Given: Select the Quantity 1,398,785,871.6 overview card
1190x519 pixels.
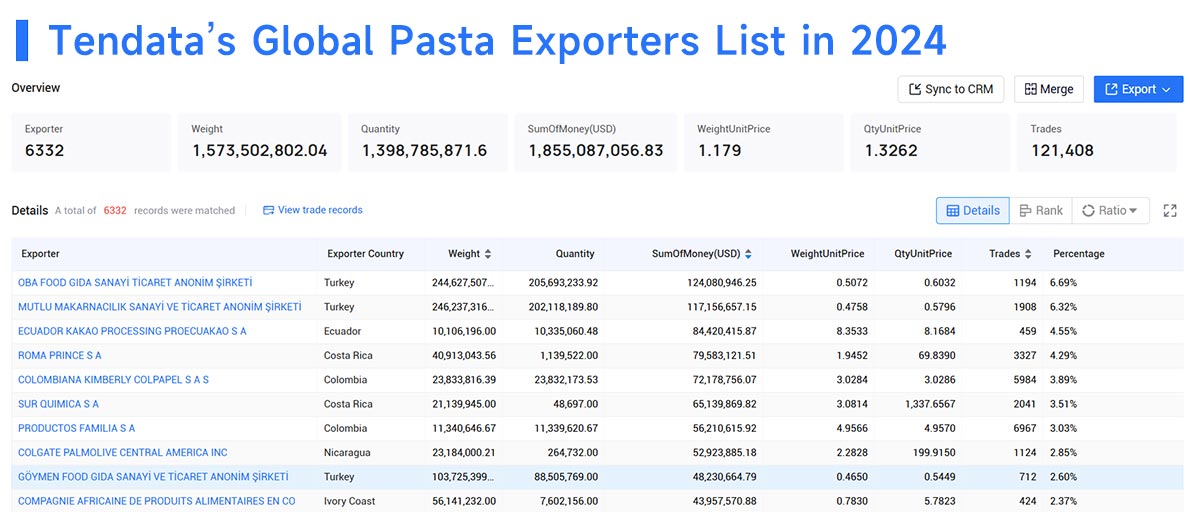Looking at the screenshot, I should click(428, 142).
